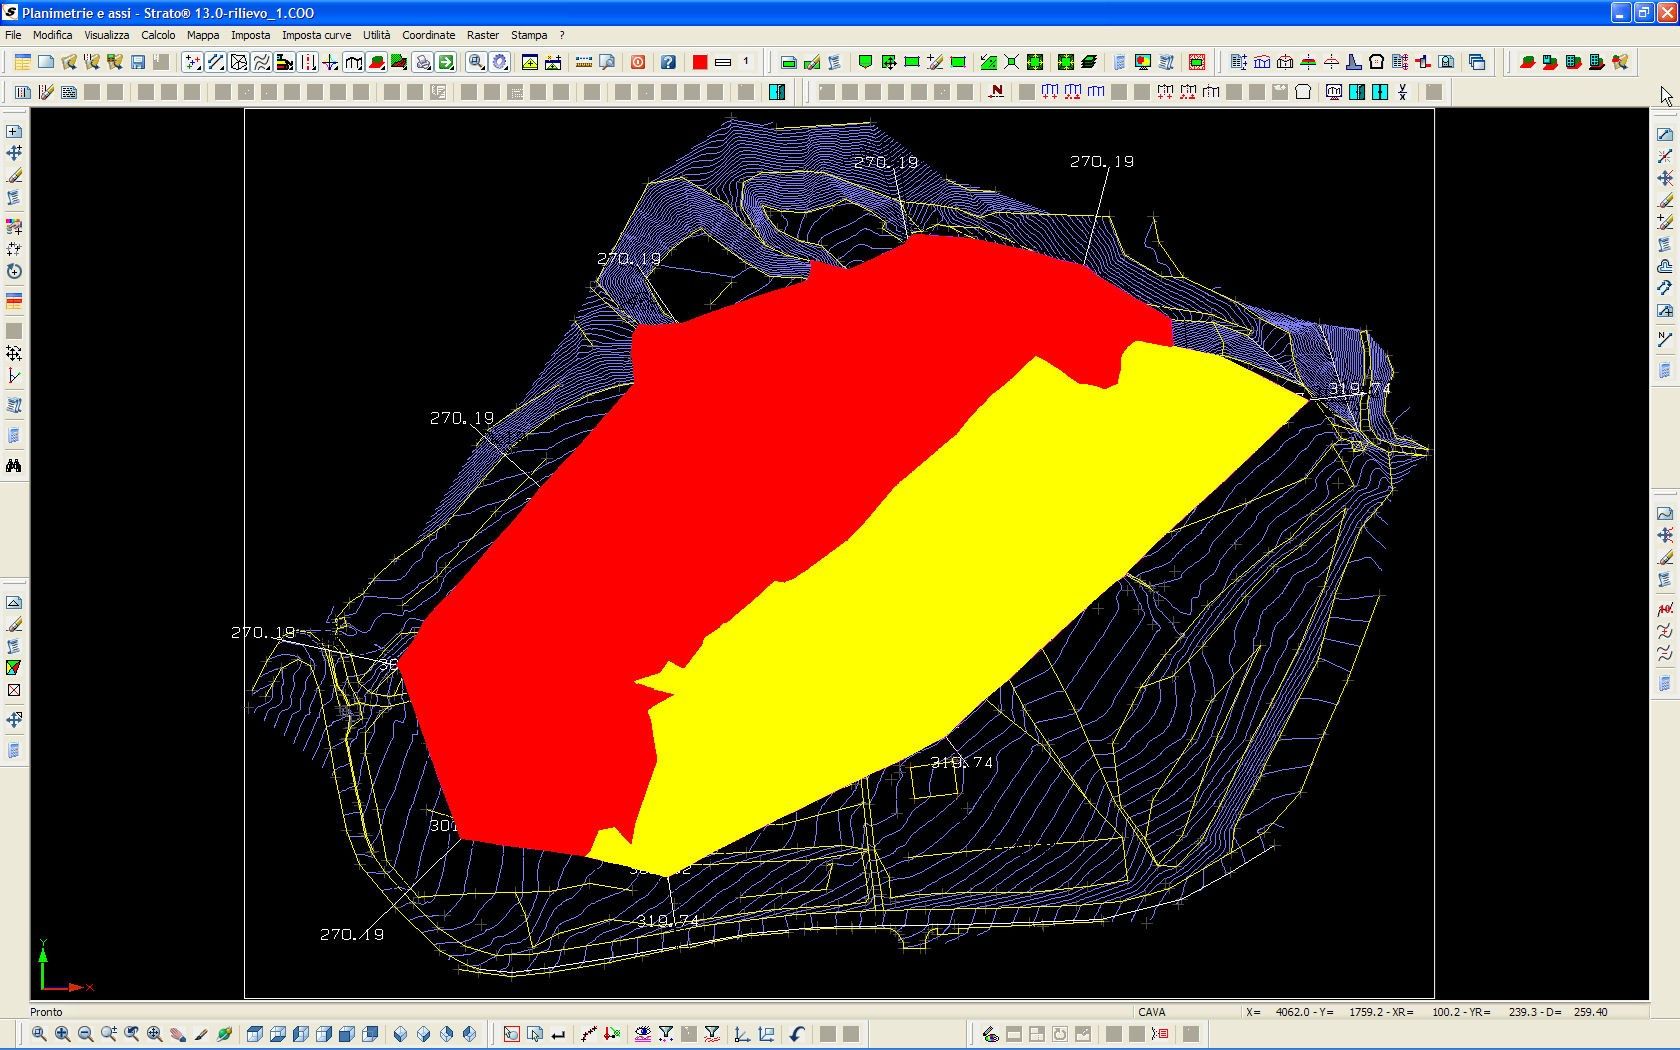The image size is (1680, 1050).
Task: Select the pencil tool in the left sidebar
Action: [14, 176]
